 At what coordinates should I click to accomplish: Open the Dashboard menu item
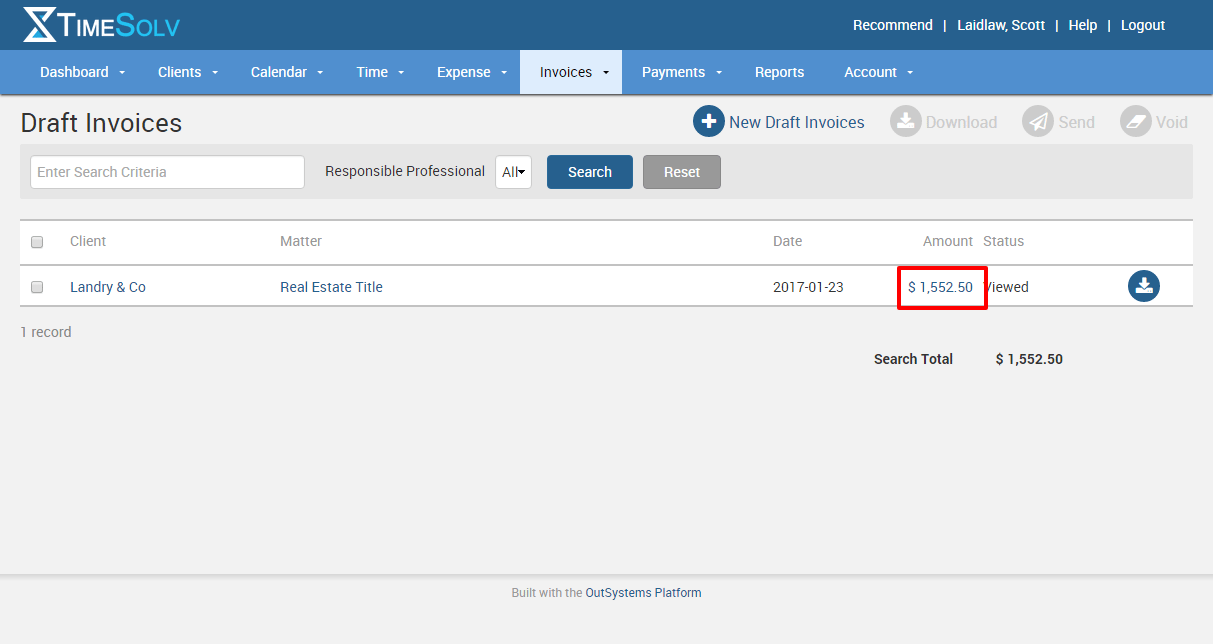point(79,72)
